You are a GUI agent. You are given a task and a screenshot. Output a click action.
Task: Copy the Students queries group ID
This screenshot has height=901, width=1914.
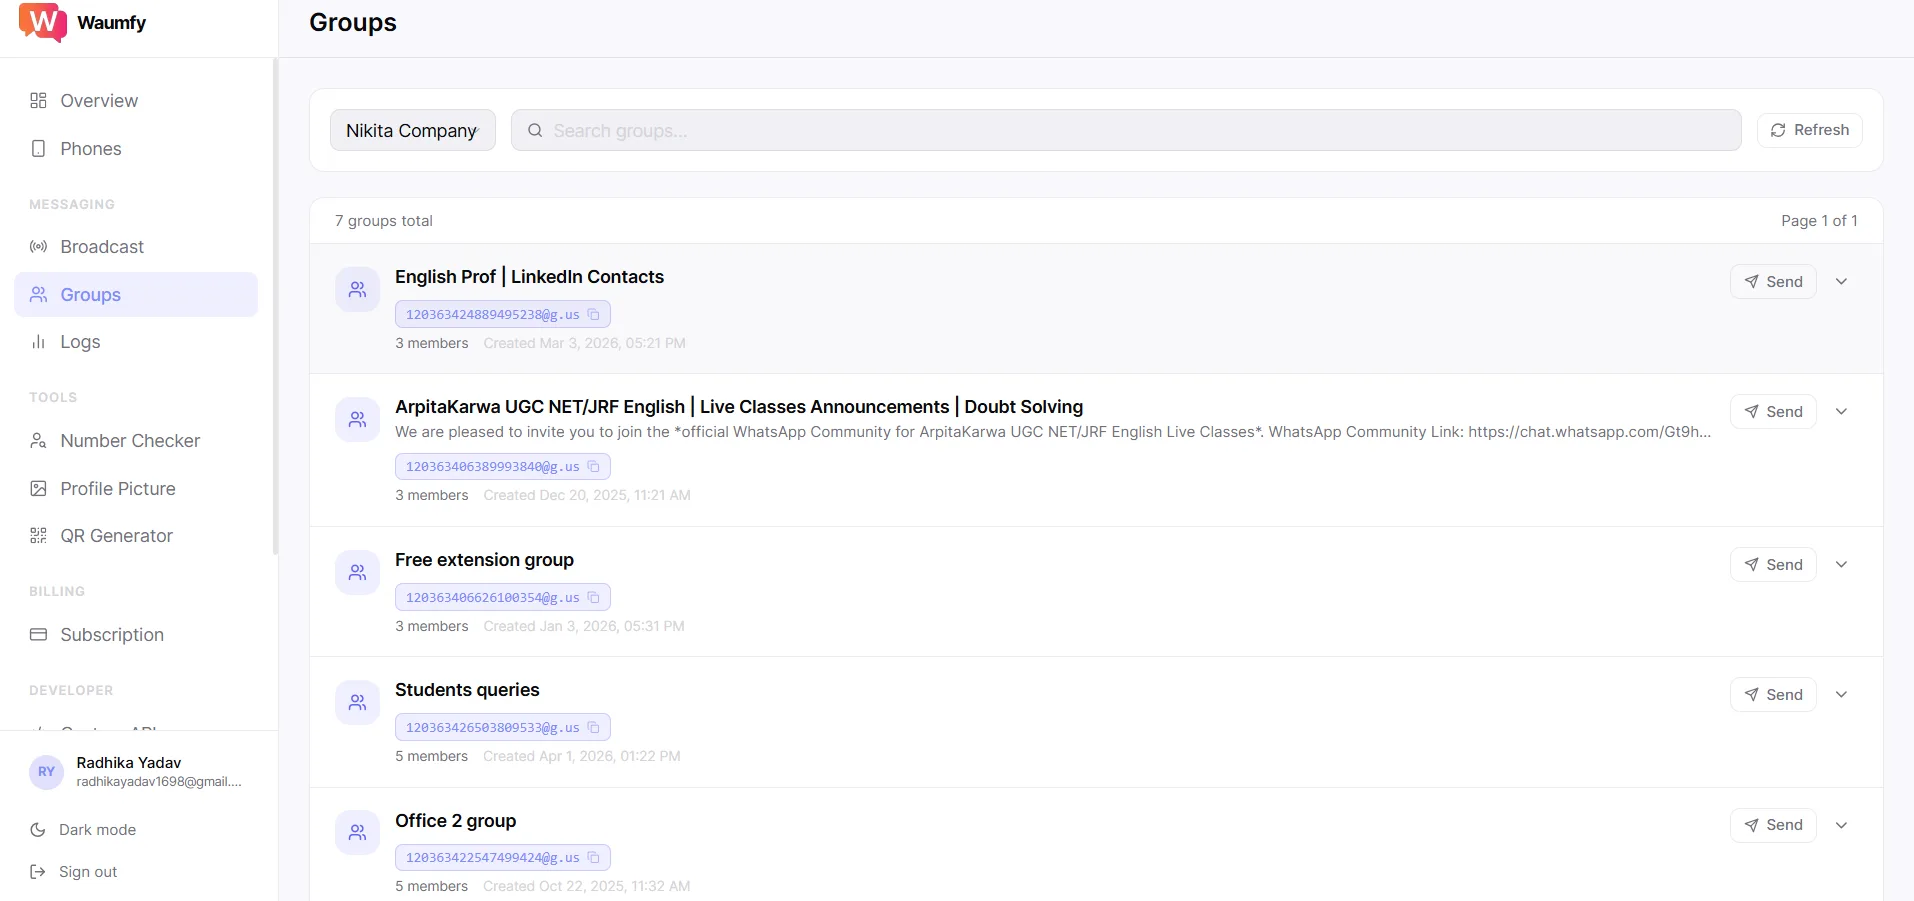(x=593, y=728)
